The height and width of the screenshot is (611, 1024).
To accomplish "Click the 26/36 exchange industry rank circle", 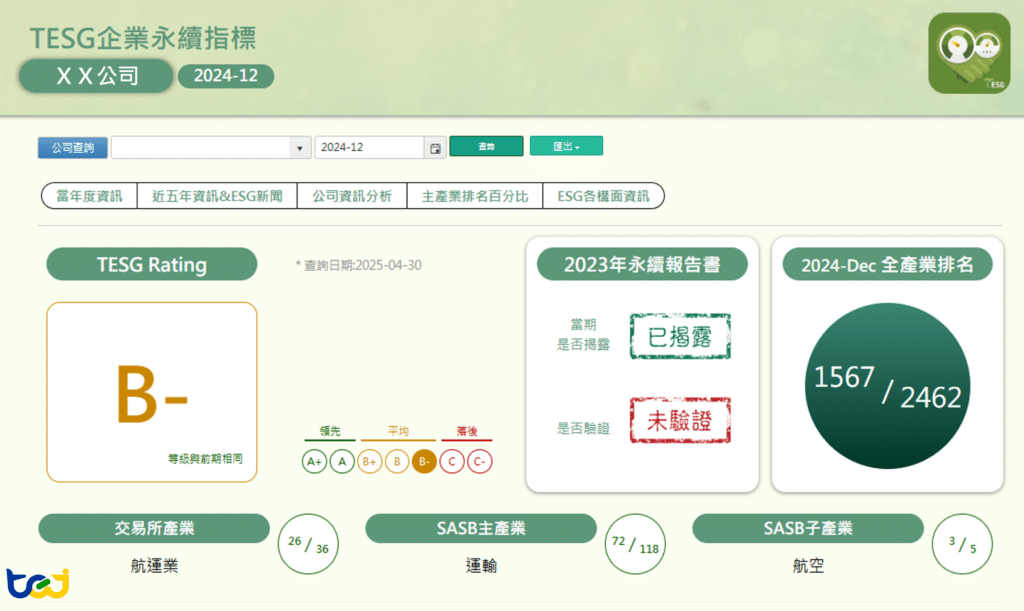I will (307, 544).
